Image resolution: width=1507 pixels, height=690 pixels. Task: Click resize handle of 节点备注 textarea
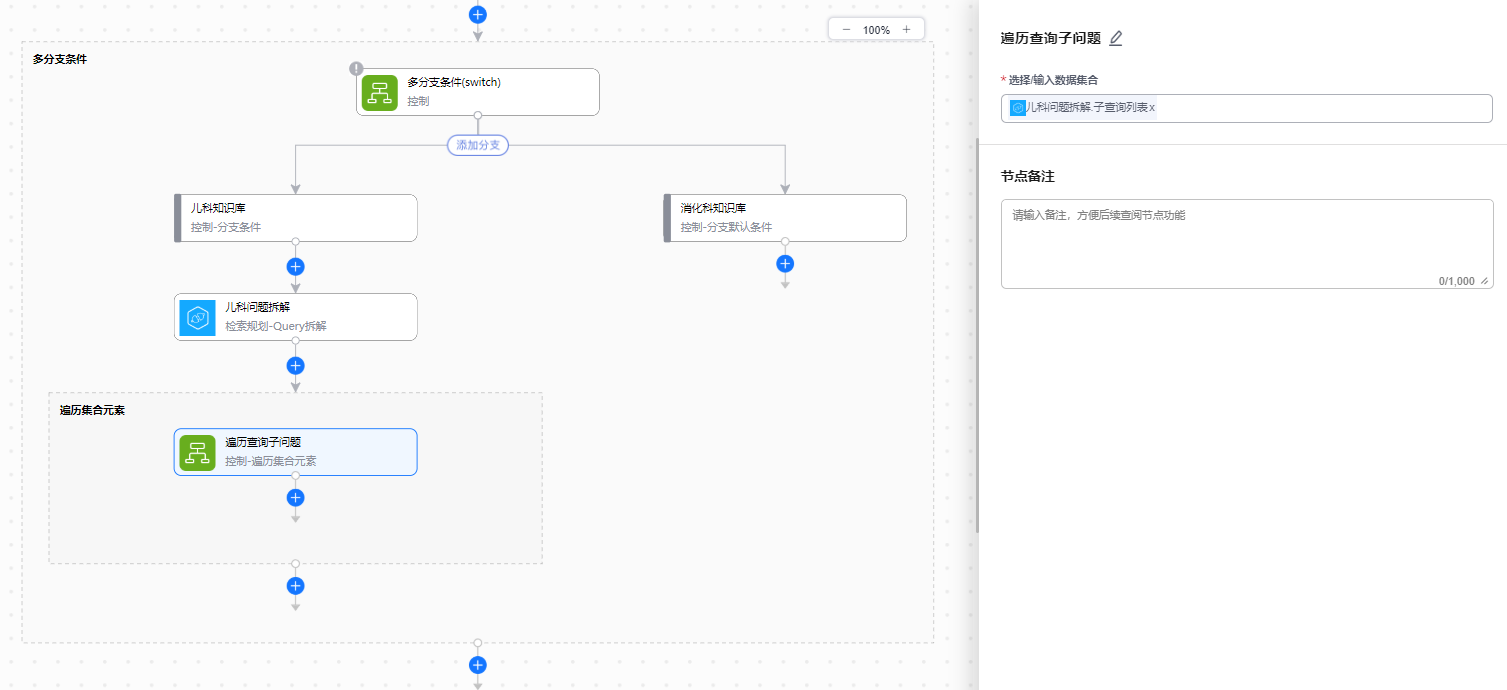click(x=1484, y=281)
